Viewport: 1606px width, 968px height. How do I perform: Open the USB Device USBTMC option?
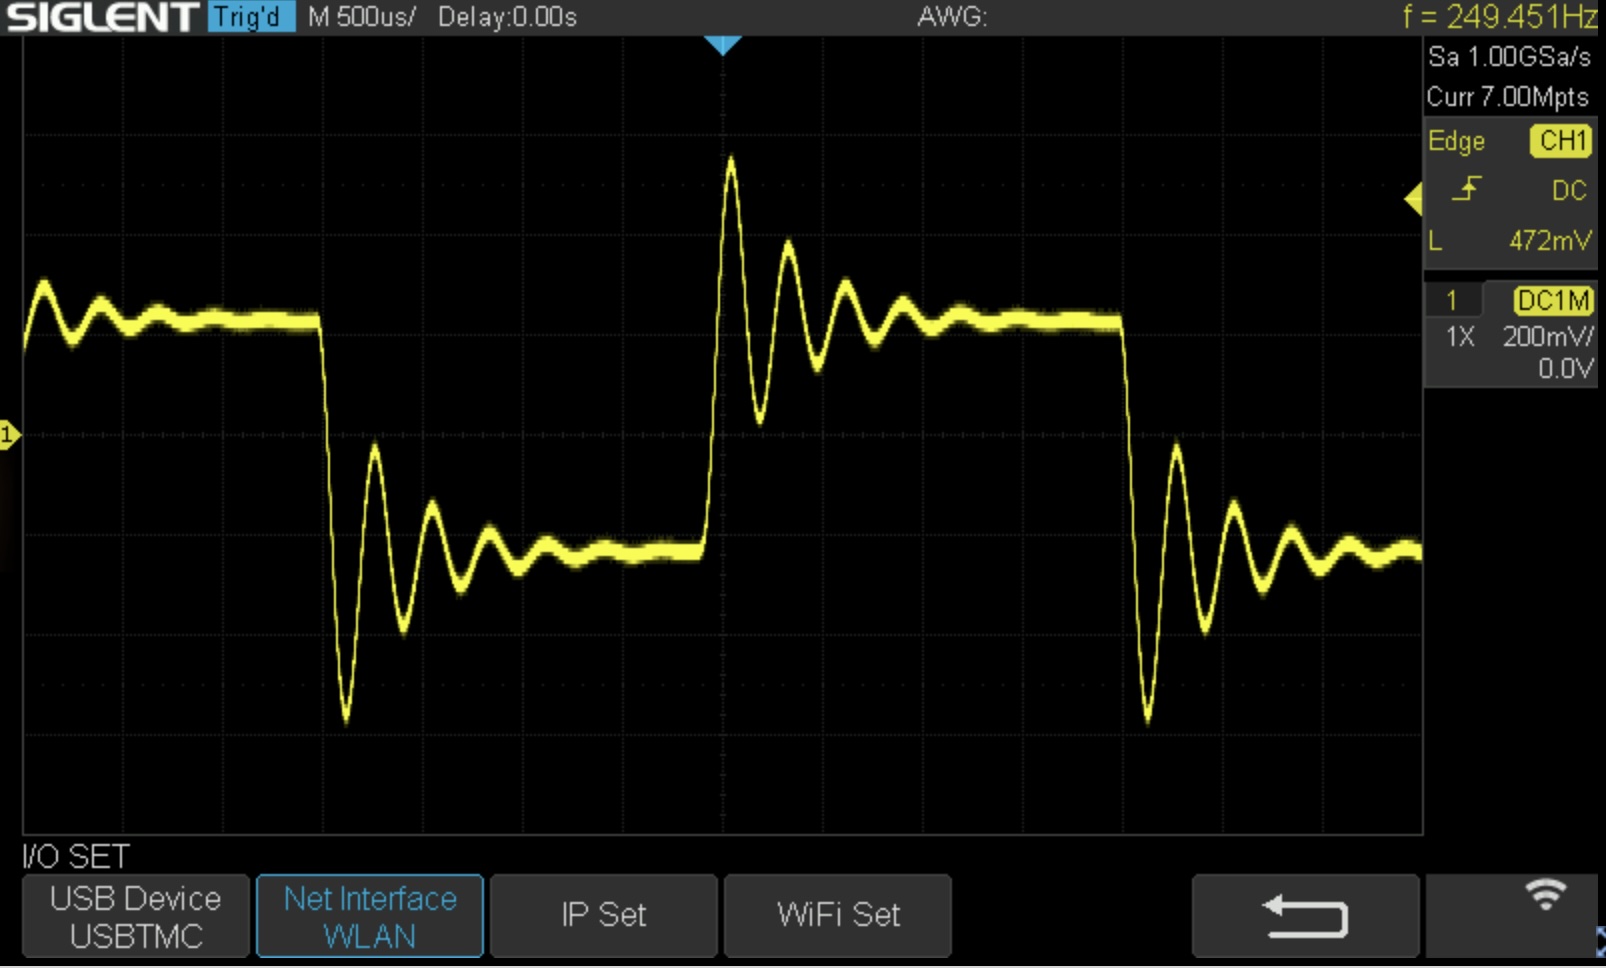pos(136,916)
